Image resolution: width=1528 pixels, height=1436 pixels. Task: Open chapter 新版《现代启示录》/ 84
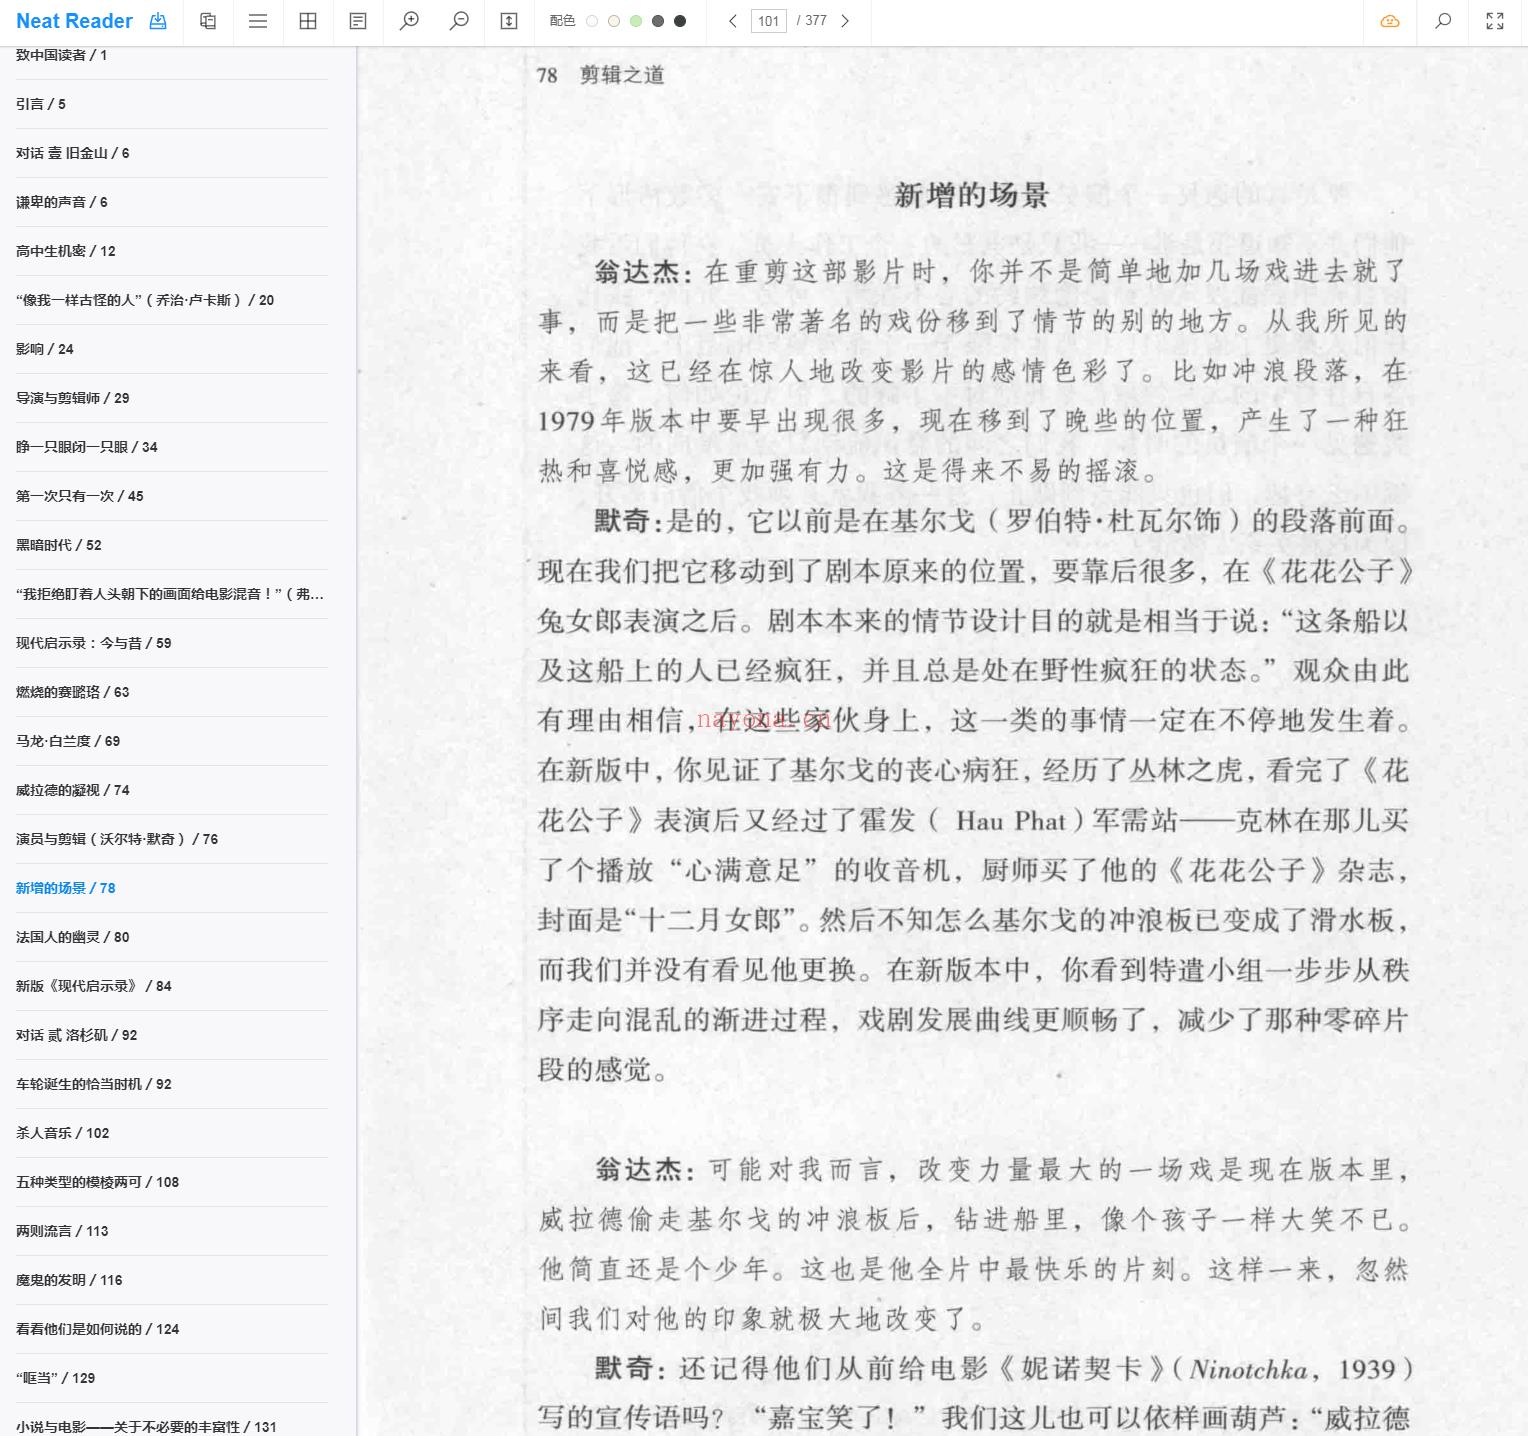pyautogui.click(x=94, y=986)
